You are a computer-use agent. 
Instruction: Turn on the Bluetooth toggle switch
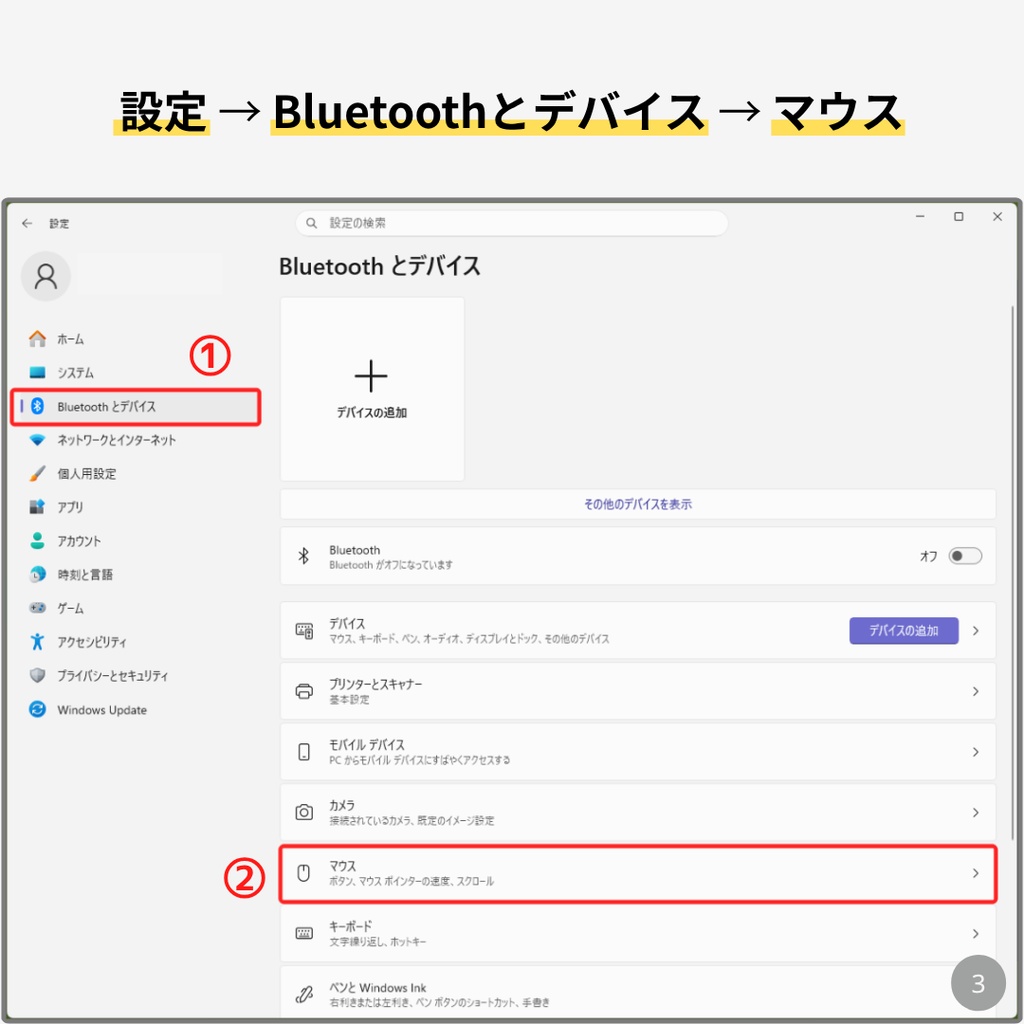coord(965,556)
